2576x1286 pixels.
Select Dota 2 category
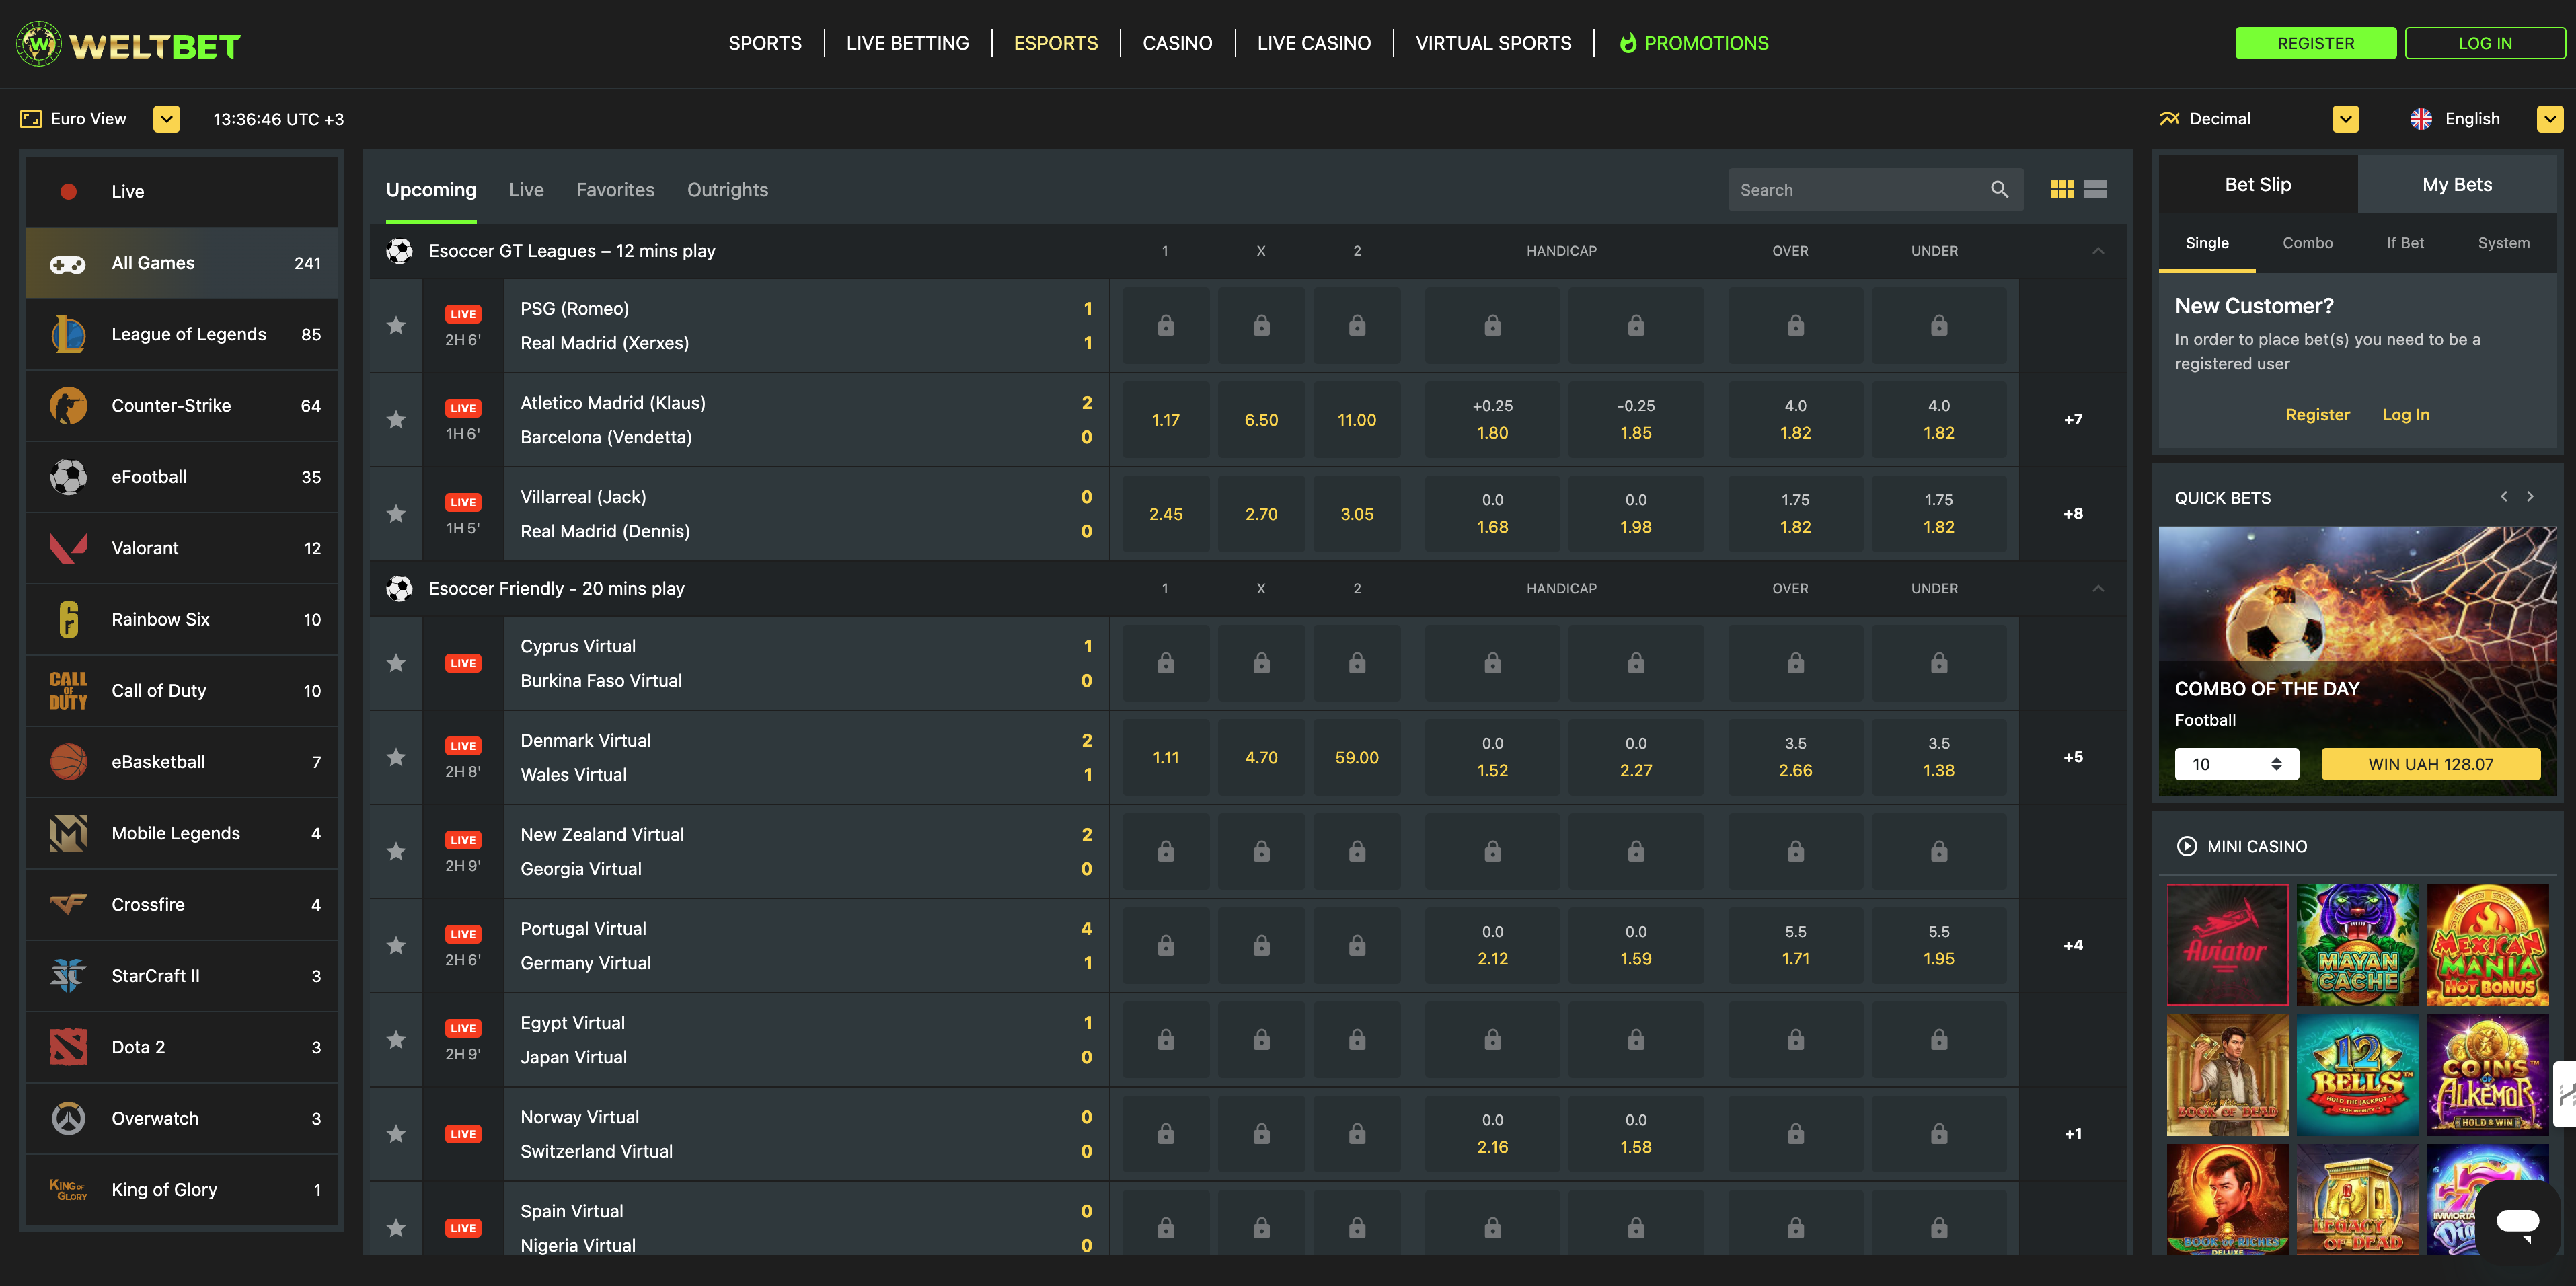(x=181, y=1047)
